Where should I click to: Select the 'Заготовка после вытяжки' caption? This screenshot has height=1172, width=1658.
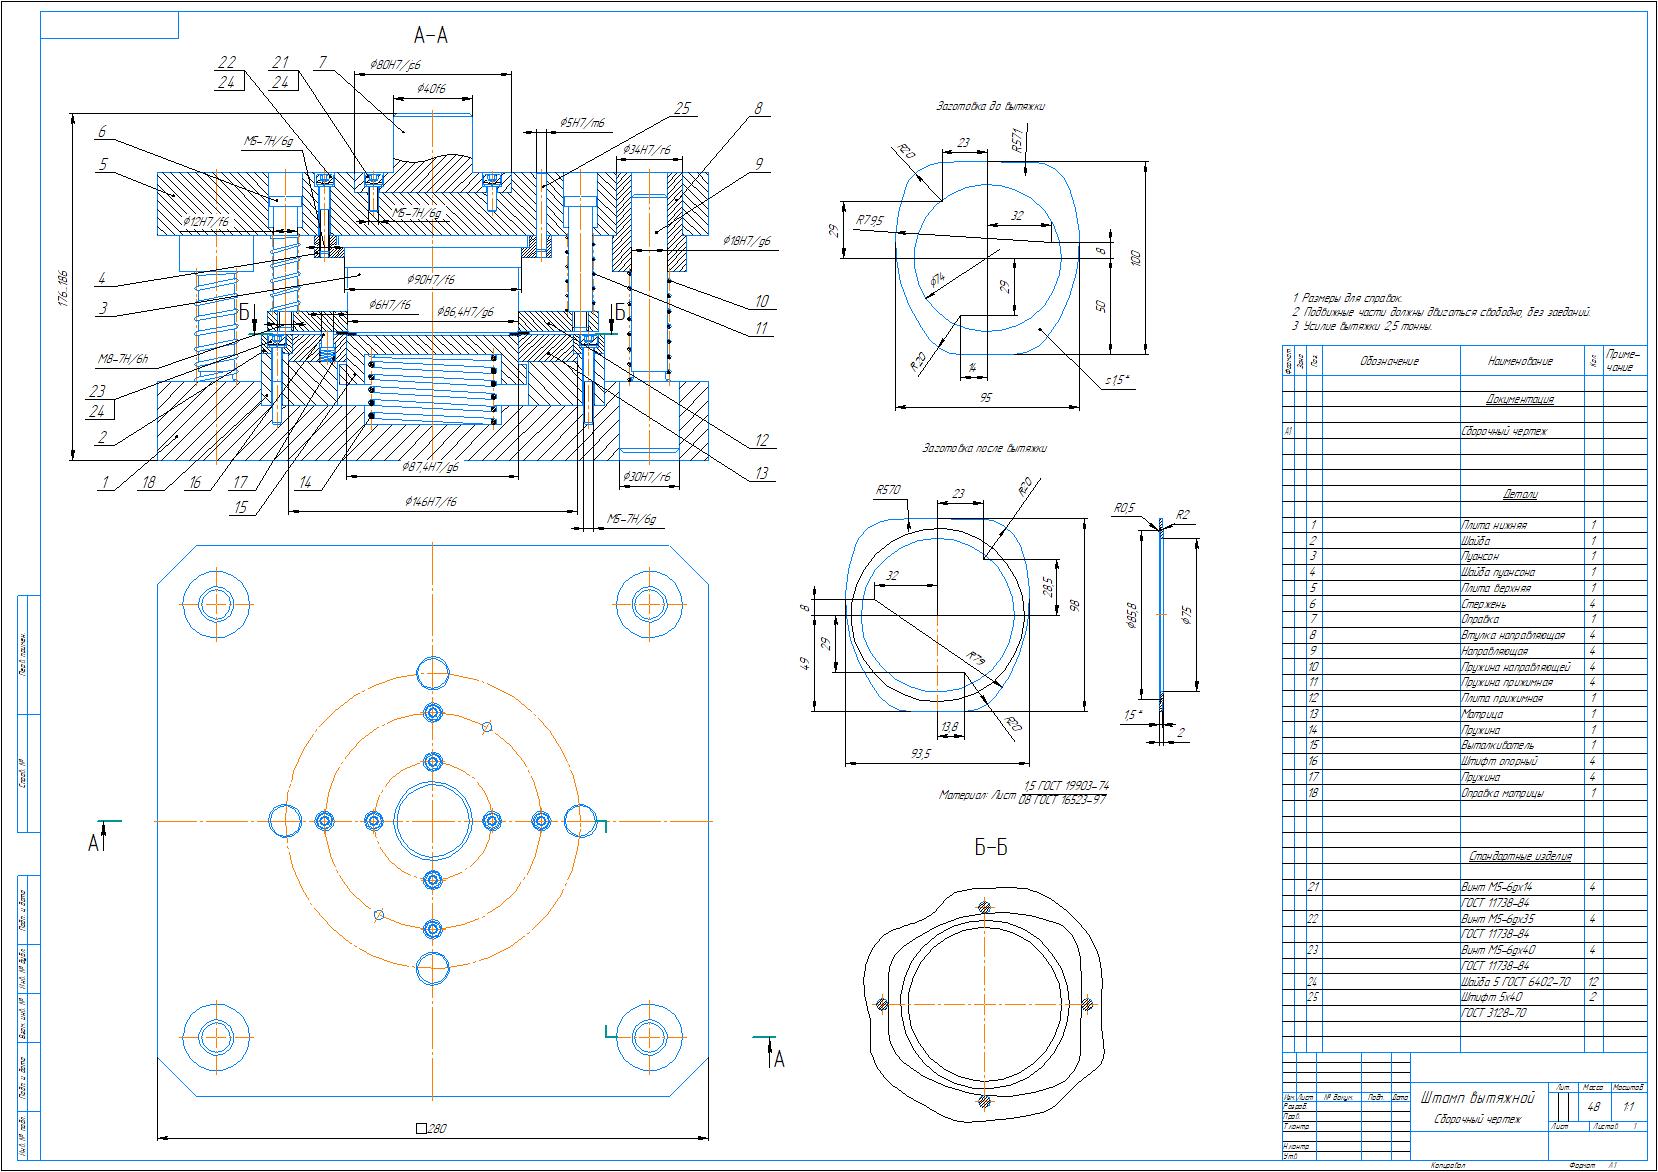click(984, 449)
